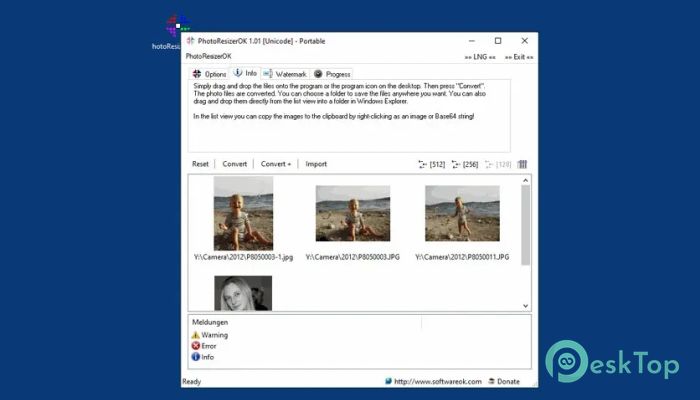
Task: Close the PhotoResizerOK window
Action: 525,41
